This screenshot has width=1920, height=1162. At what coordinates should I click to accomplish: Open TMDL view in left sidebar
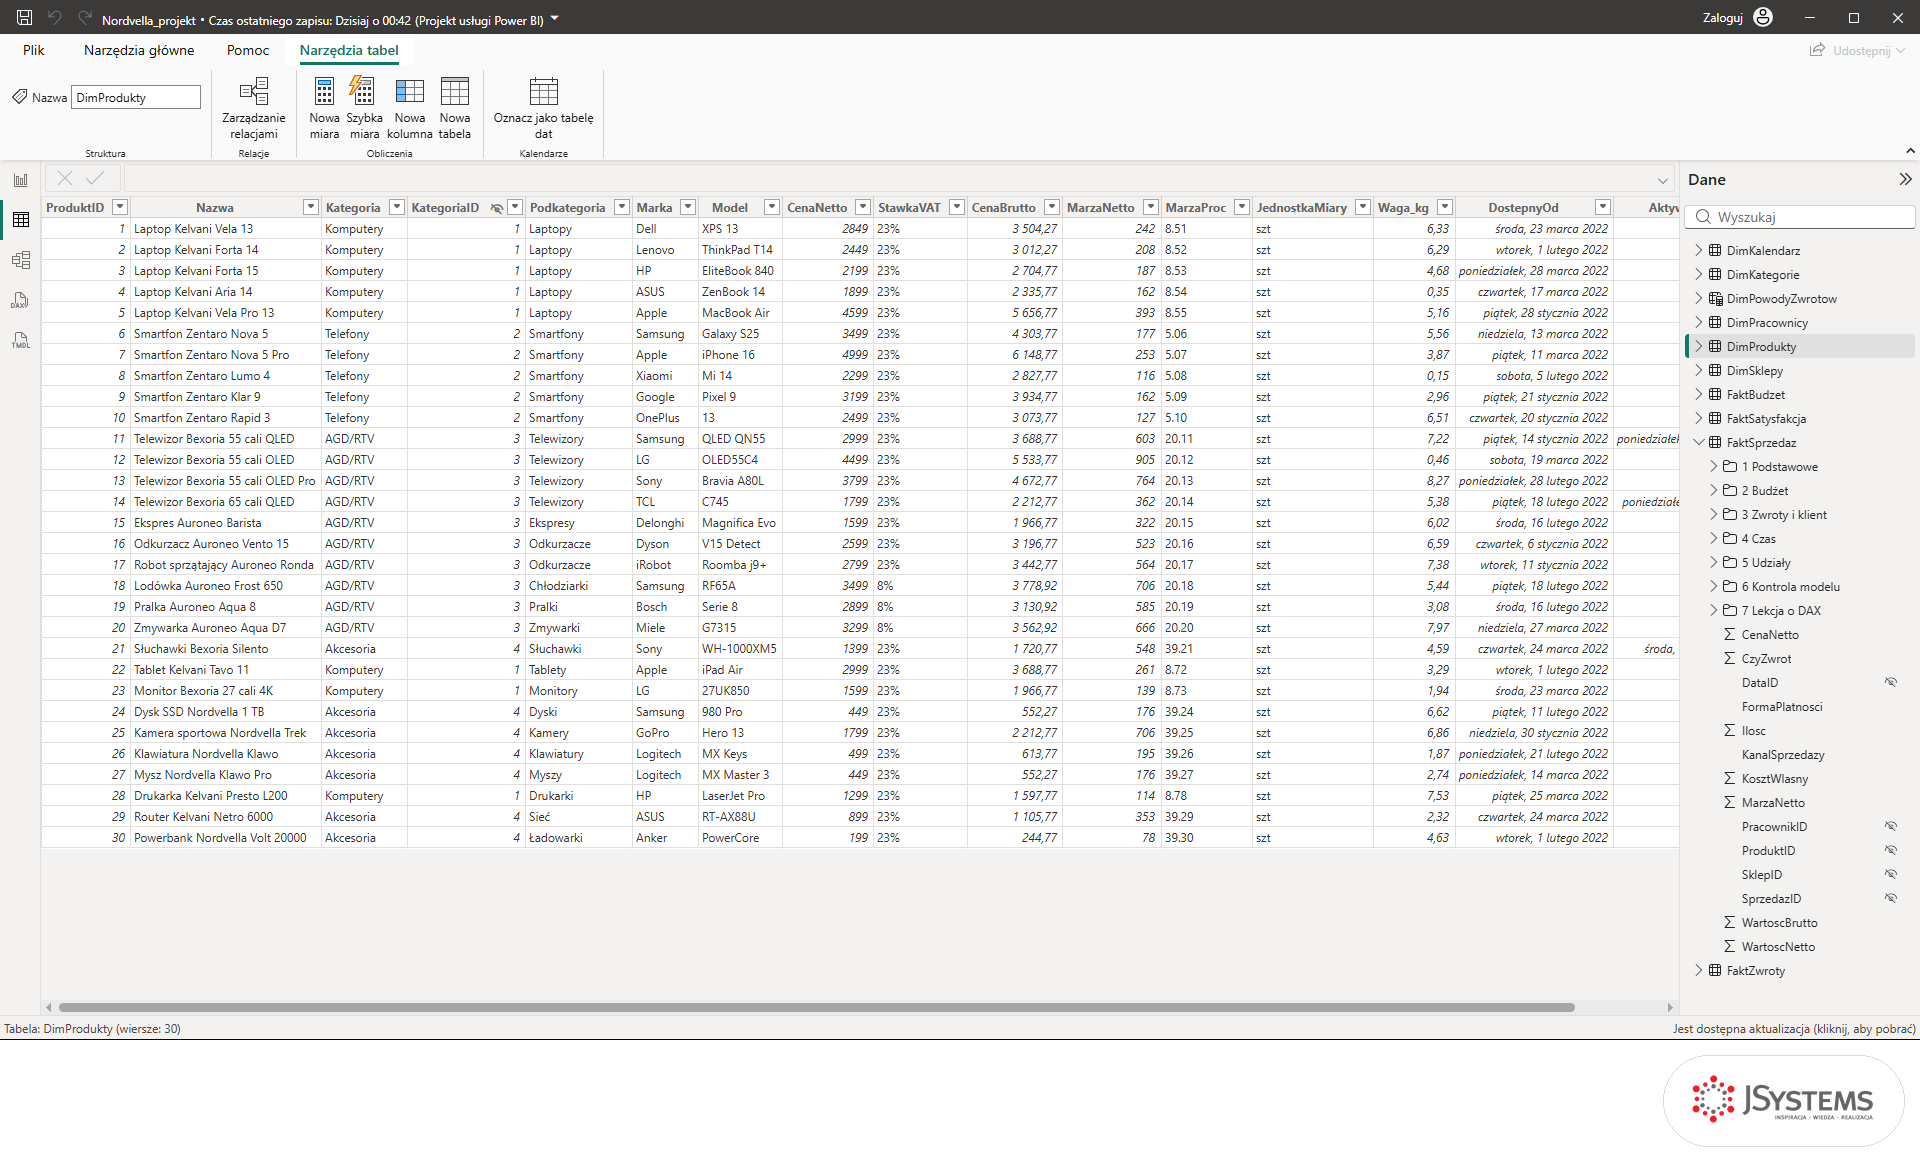pyautogui.click(x=21, y=340)
